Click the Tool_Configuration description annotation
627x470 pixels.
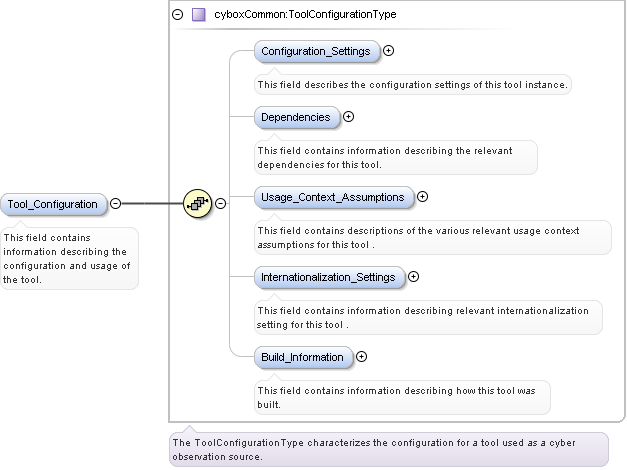click(68, 259)
